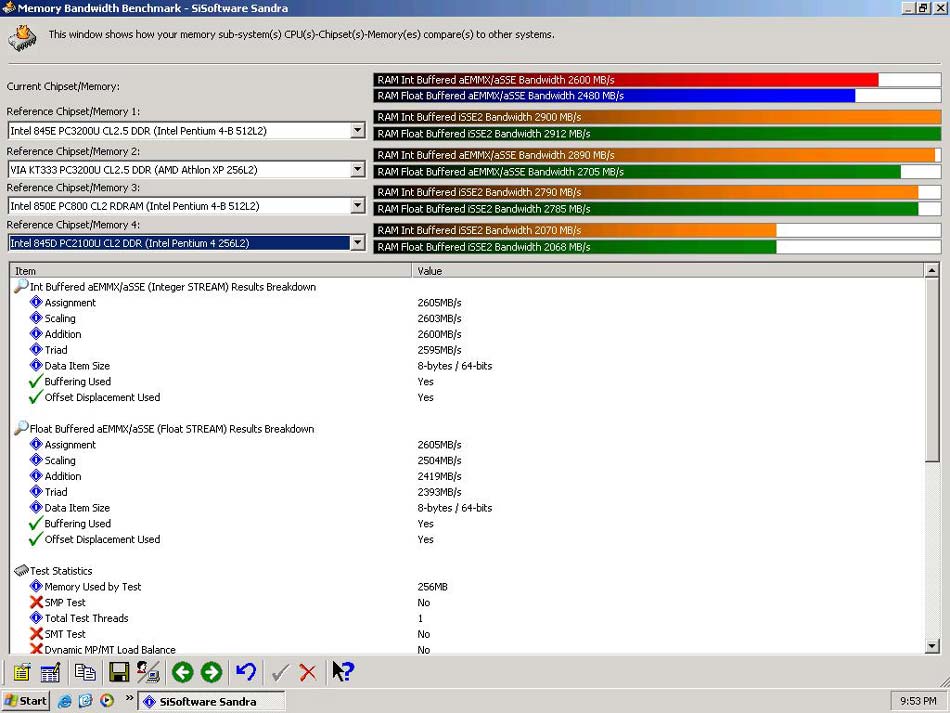Click the green back arrow icon
The height and width of the screenshot is (713, 950).
[182, 672]
